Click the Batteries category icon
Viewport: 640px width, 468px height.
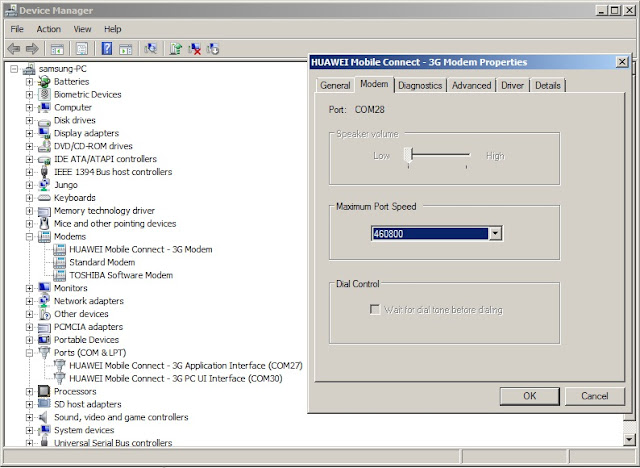point(44,82)
